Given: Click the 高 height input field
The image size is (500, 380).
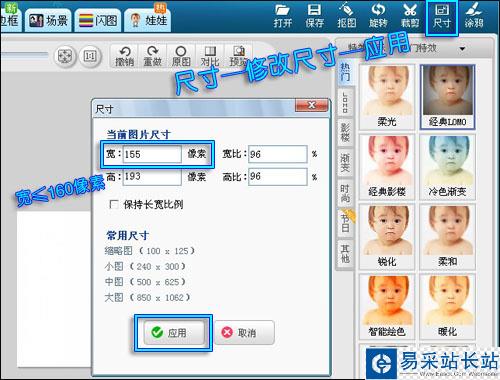Looking at the screenshot, I should pos(152,177).
